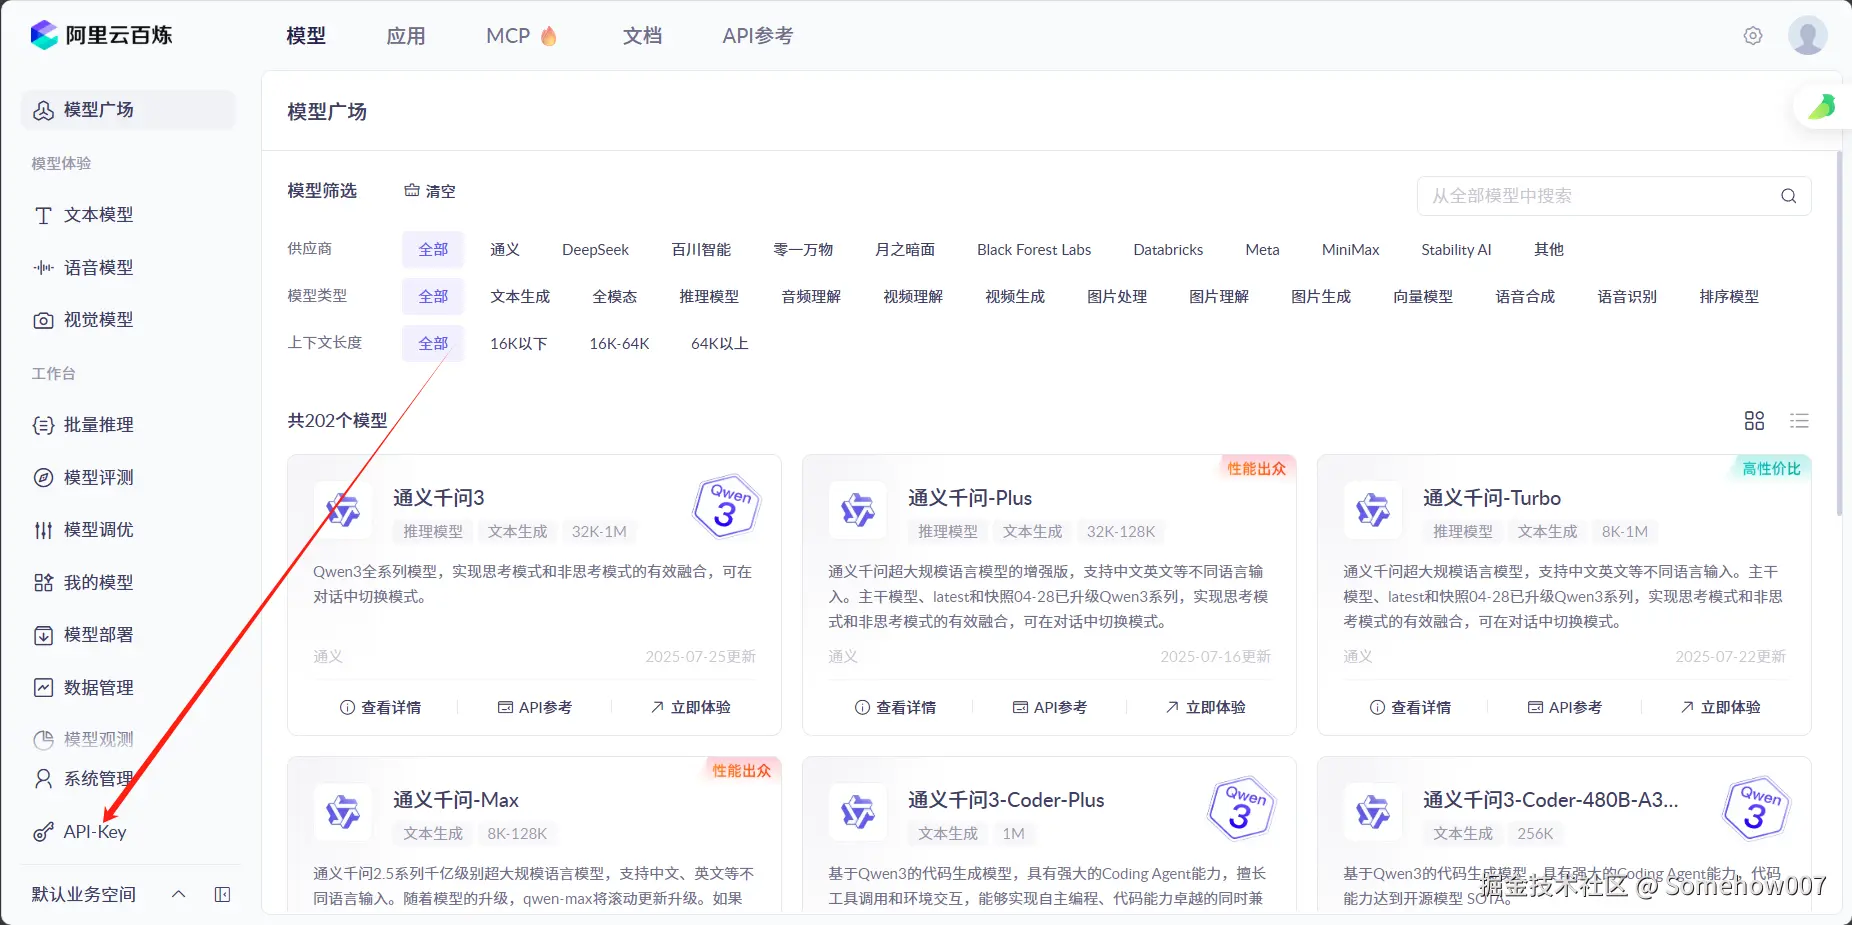The image size is (1852, 925).
Task: Click the 系统管理 person icon
Action: 43,779
